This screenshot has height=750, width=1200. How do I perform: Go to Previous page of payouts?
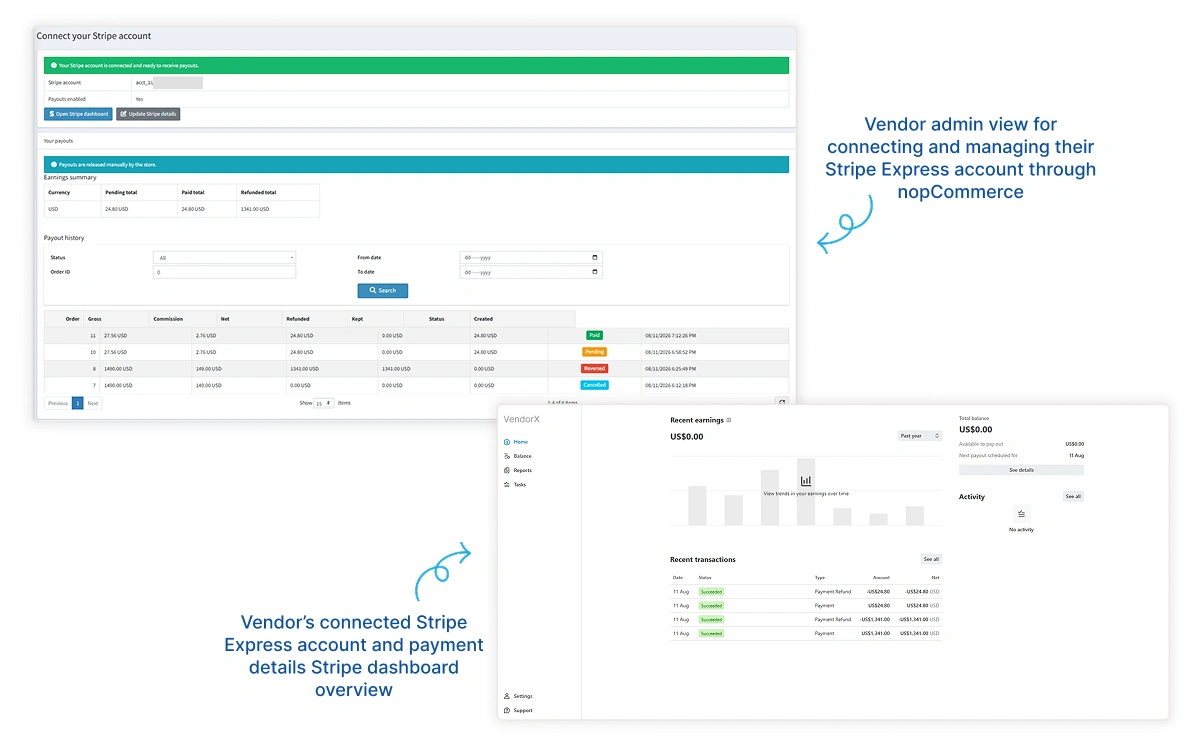[58, 403]
